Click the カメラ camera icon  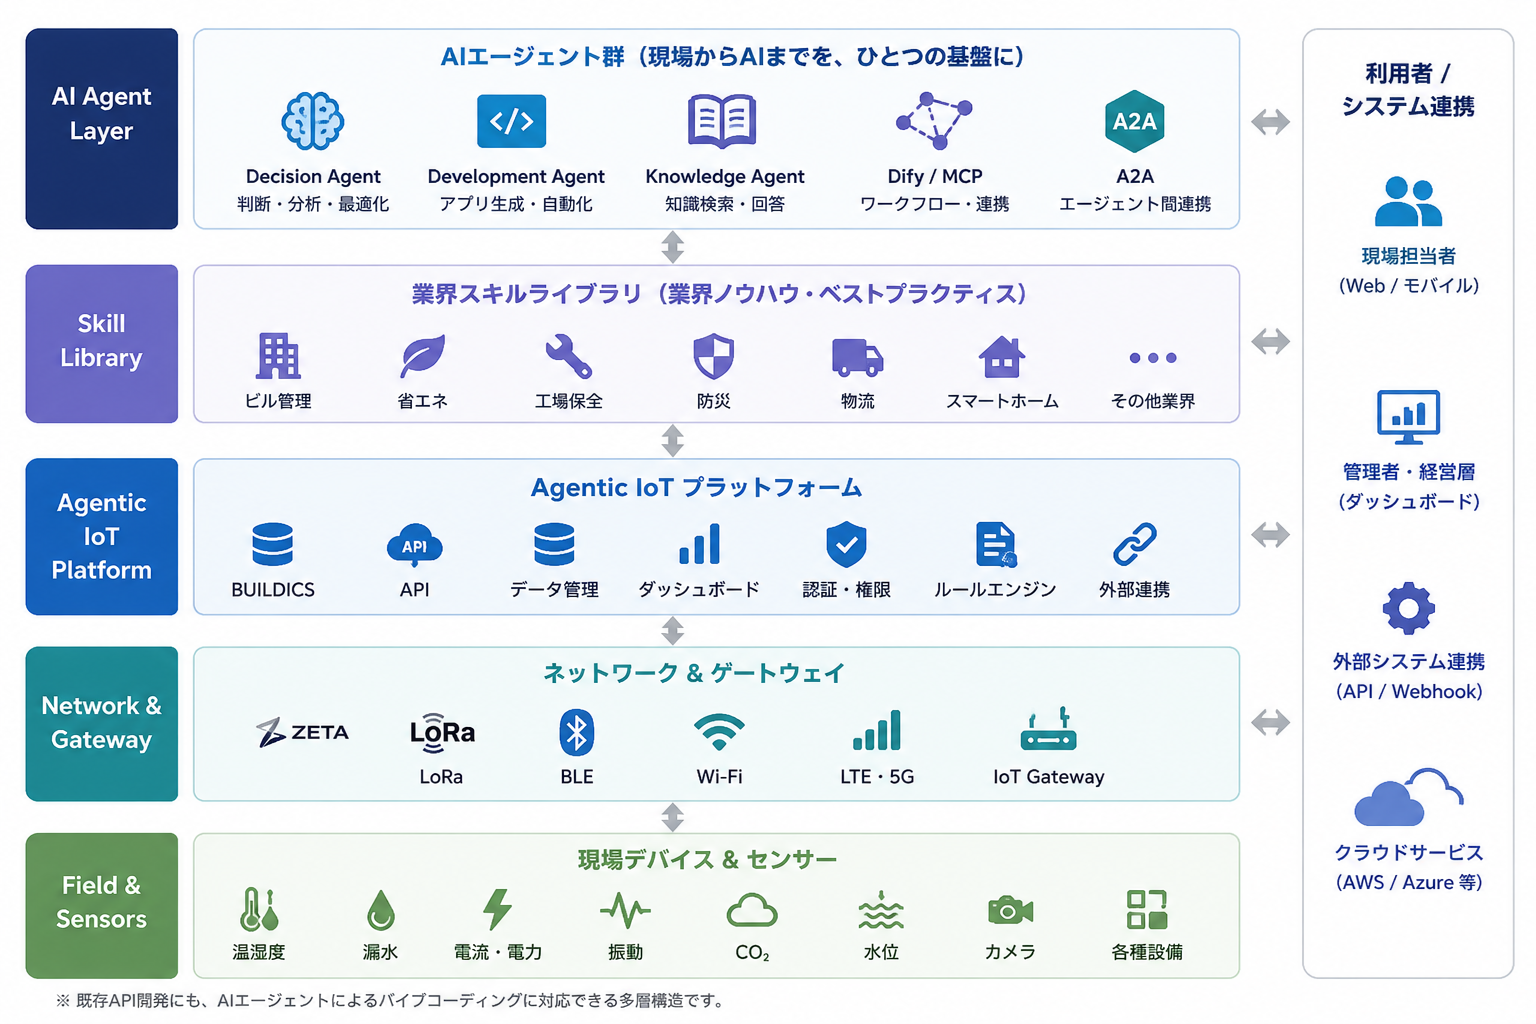tap(1010, 910)
